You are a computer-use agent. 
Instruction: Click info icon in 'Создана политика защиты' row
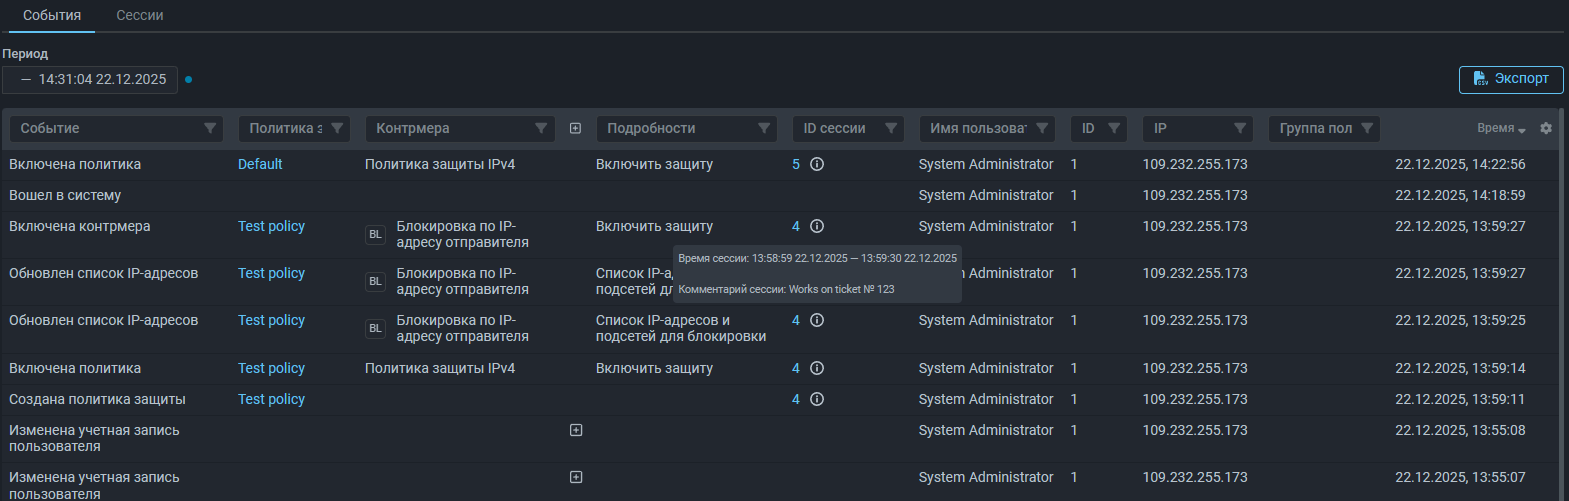tap(817, 399)
